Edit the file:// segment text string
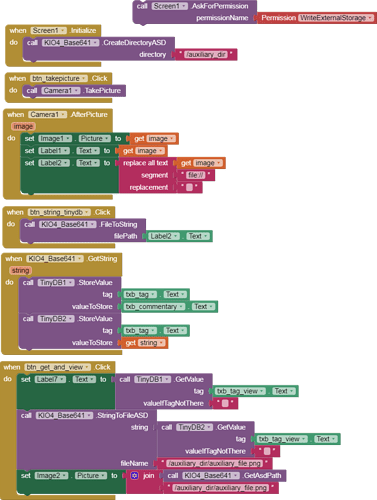This screenshot has width=377, height=500. [x=196, y=175]
